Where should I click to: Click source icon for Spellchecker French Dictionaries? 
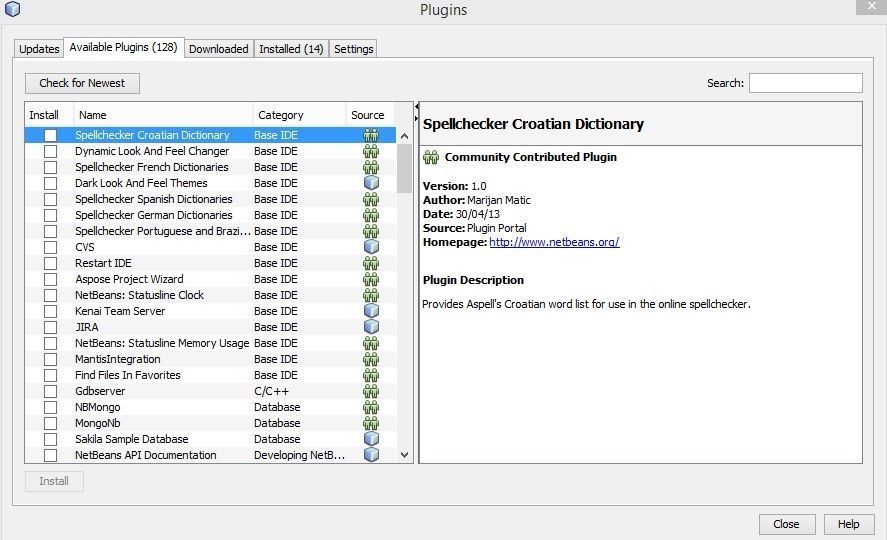tap(371, 167)
